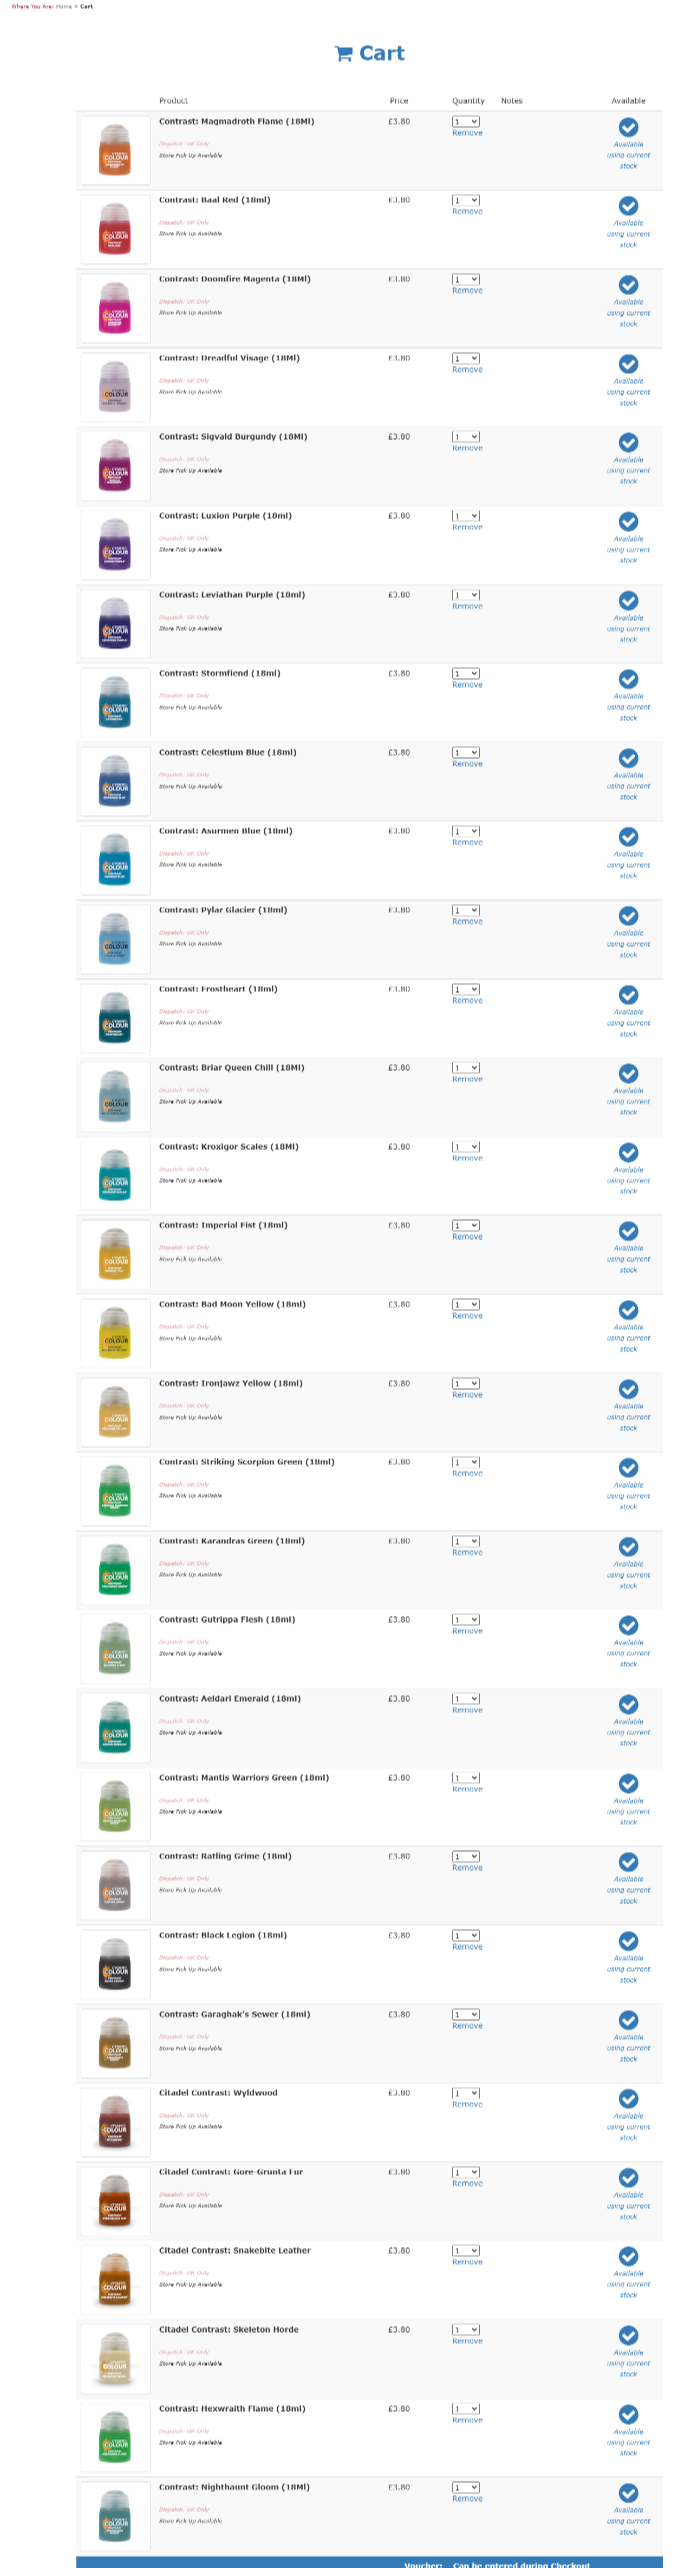Click the availability checkmark for Baal Red
This screenshot has width=696, height=2568.
pos(628,206)
